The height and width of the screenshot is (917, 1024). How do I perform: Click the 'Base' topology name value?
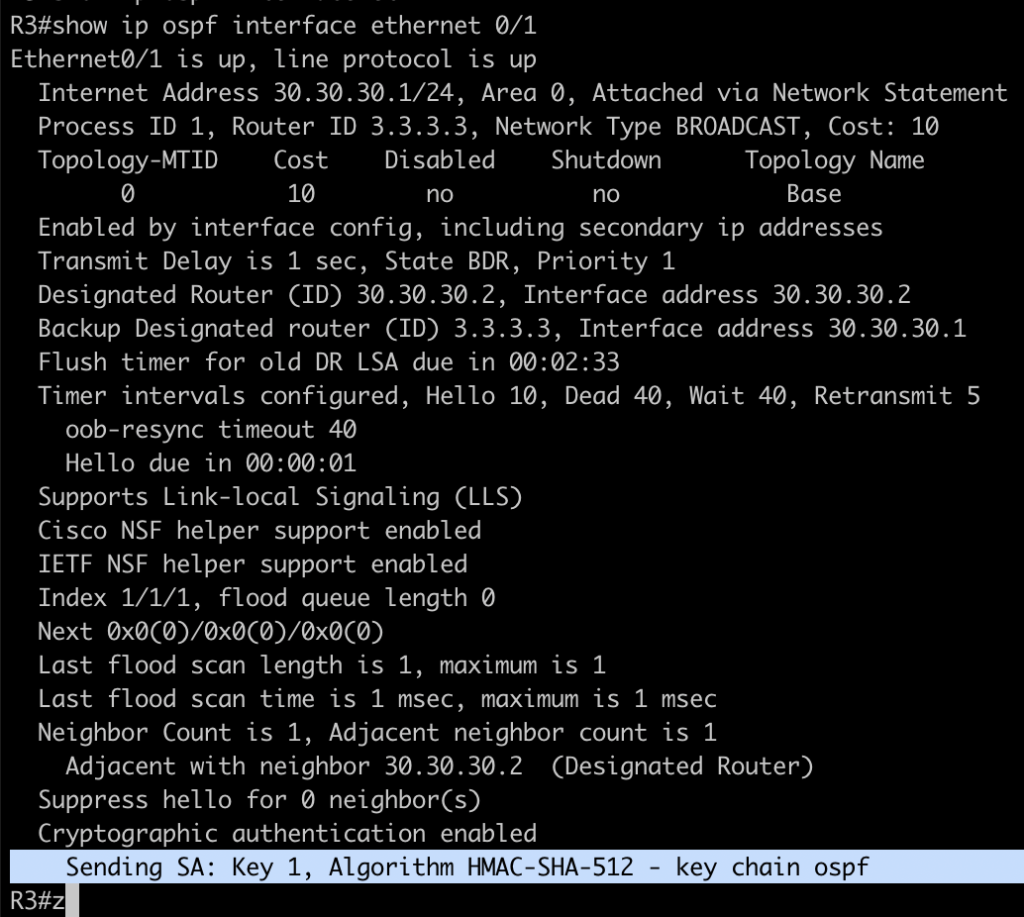coord(813,194)
